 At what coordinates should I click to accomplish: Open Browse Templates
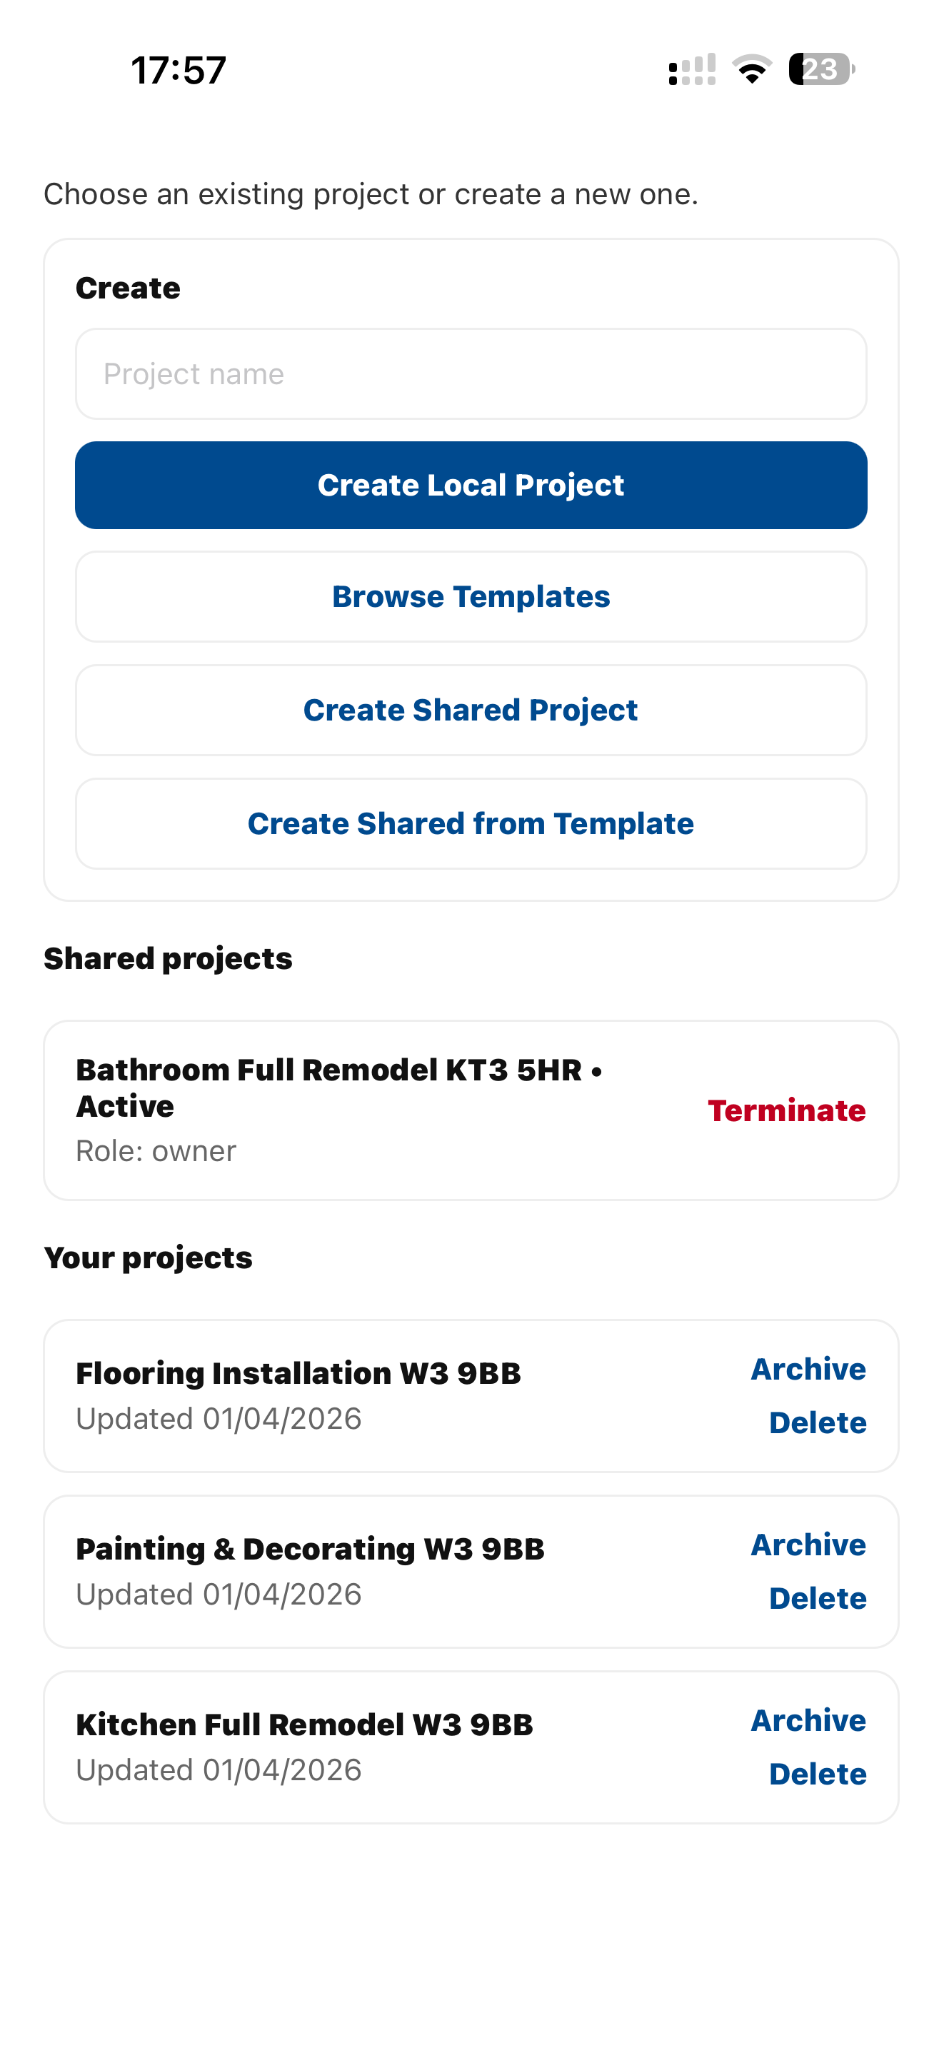[x=470, y=596]
